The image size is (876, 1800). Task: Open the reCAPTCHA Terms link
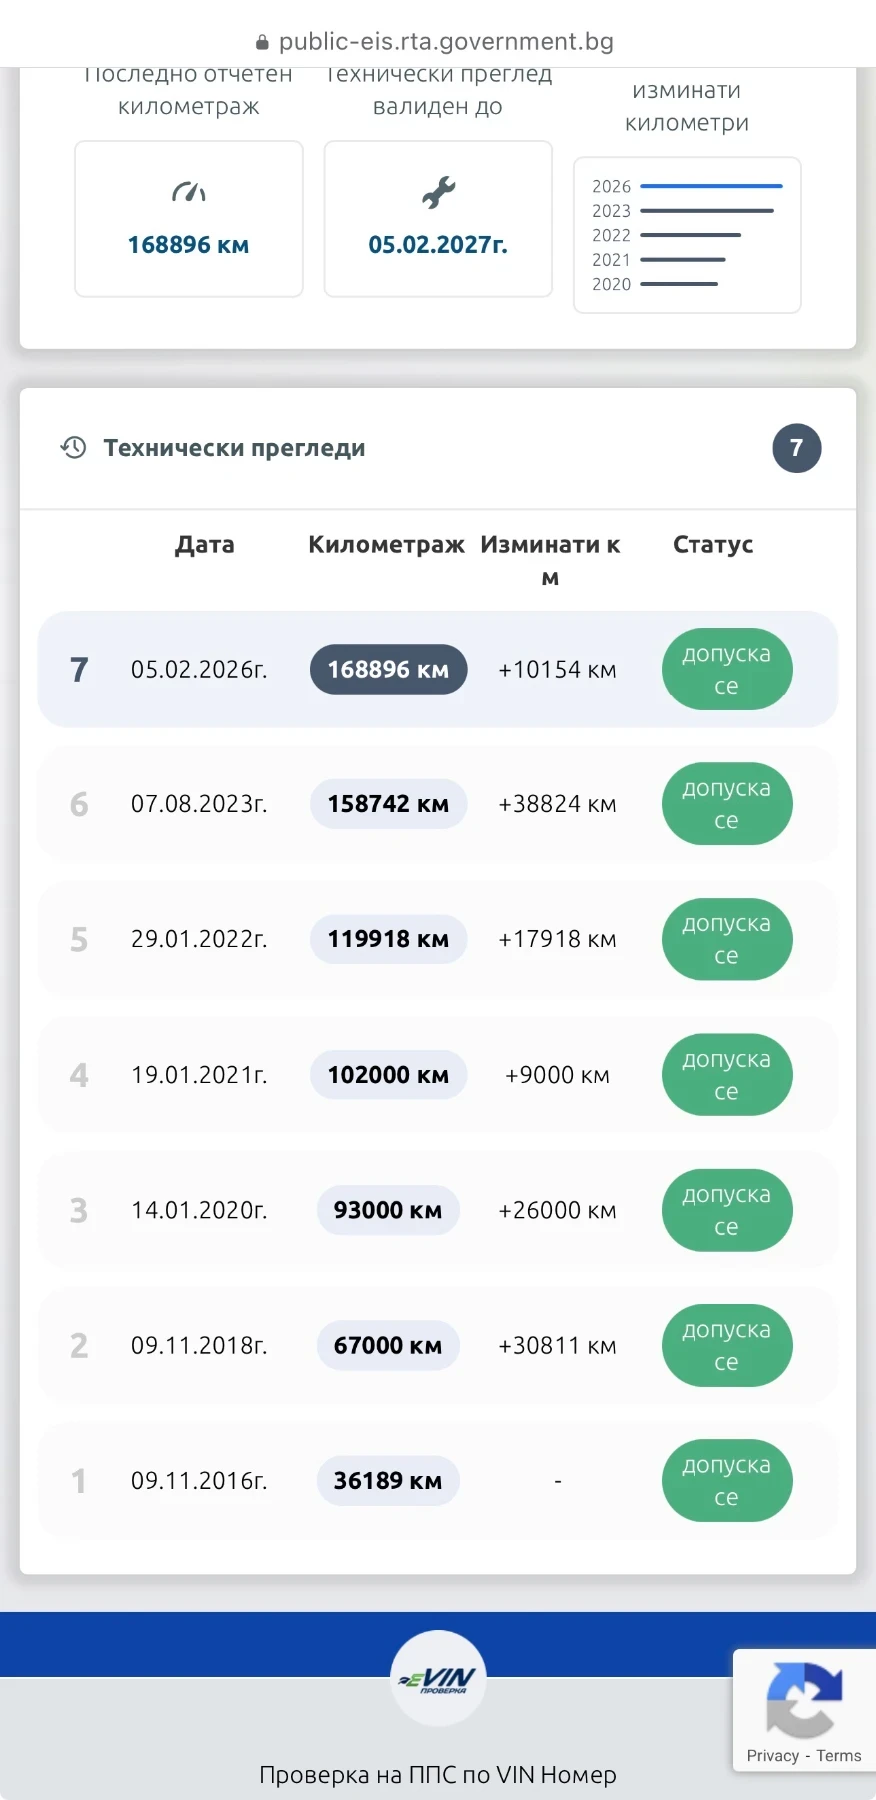(x=838, y=1756)
